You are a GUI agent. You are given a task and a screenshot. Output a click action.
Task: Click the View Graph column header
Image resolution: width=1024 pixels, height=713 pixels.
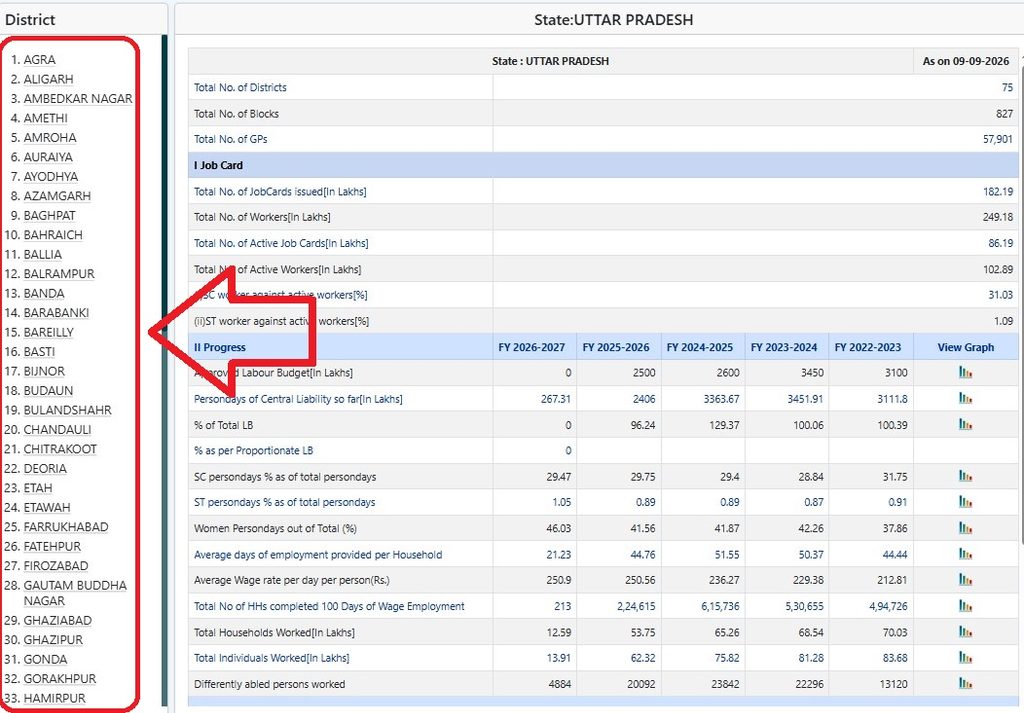pyautogui.click(x=966, y=347)
